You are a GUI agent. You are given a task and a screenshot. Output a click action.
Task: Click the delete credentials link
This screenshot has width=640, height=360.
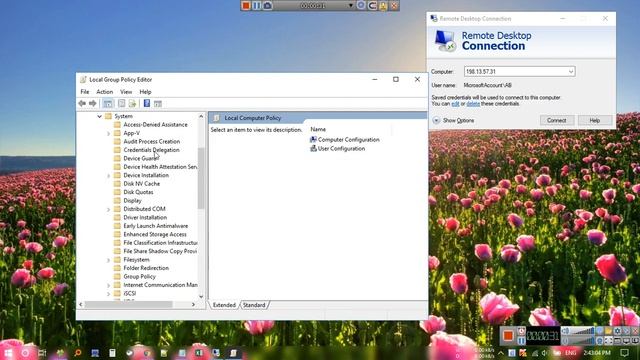473,104
